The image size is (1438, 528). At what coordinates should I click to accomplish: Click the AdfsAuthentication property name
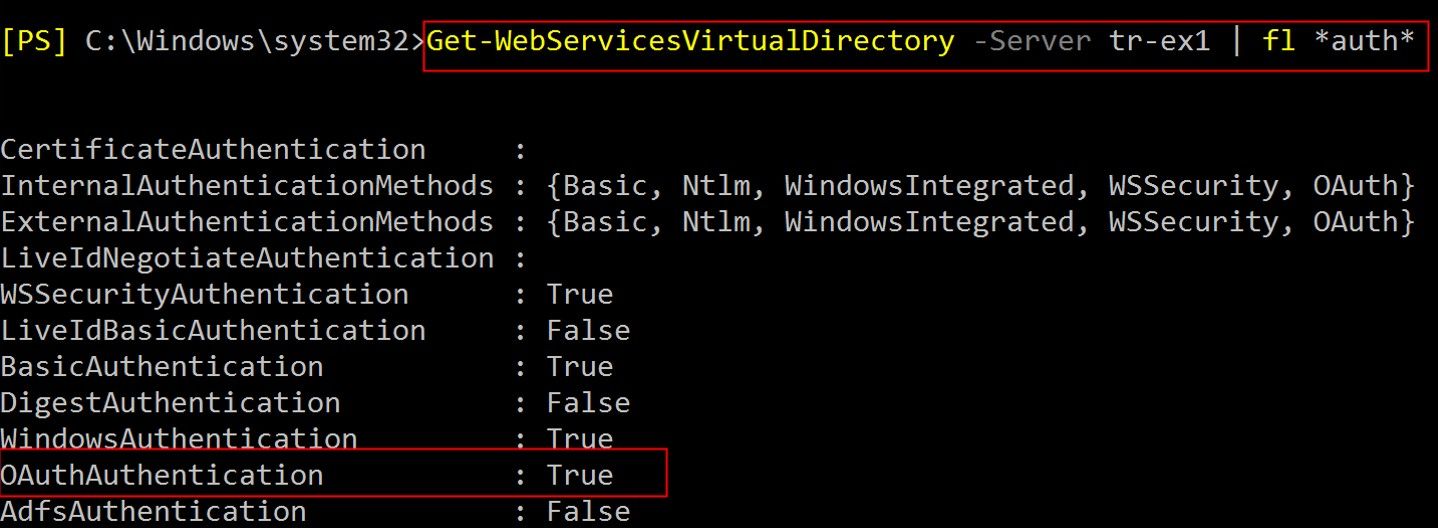[153, 511]
